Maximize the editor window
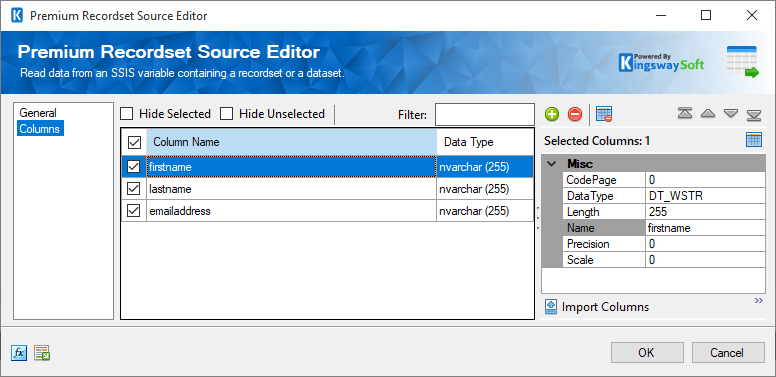This screenshot has height=377, width=776. (x=706, y=15)
